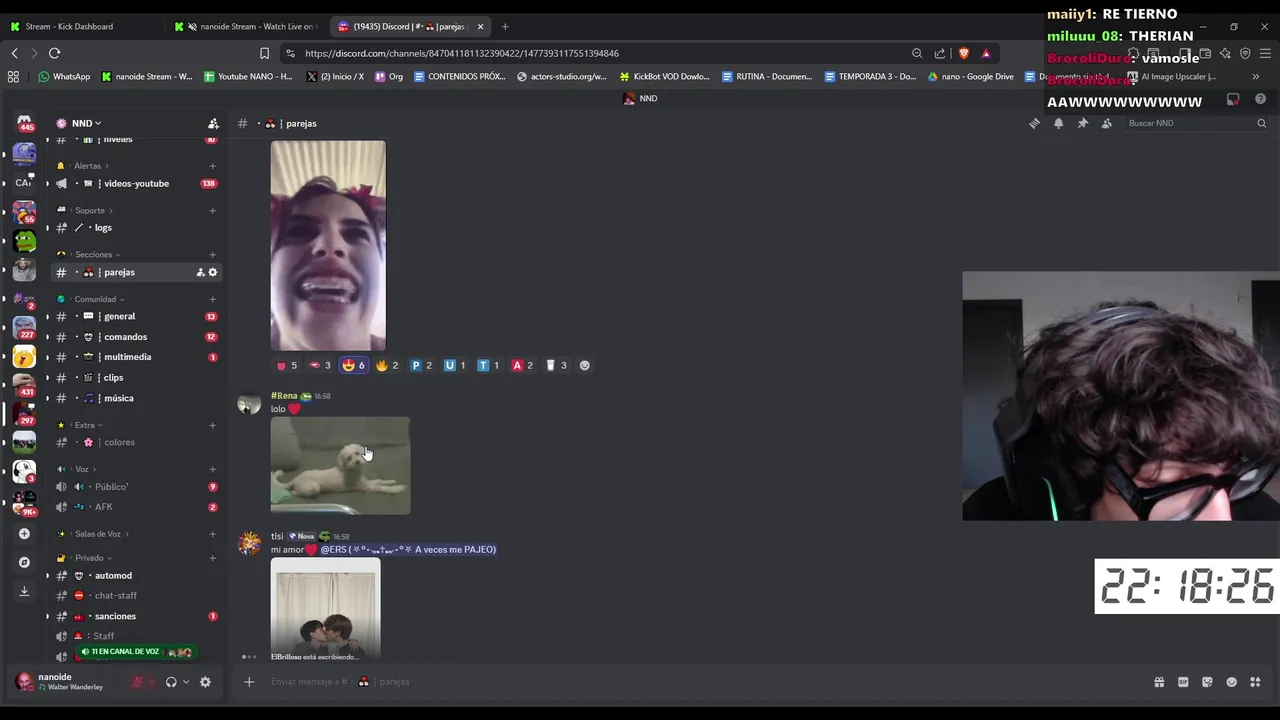This screenshot has height=720, width=1280.
Task: Open user settings gear icon
Action: [x=205, y=682]
